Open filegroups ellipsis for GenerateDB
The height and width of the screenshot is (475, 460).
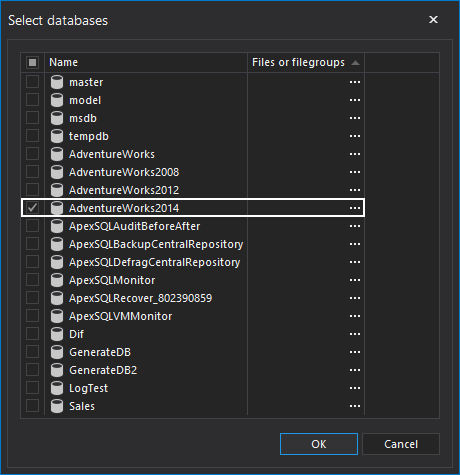355,352
